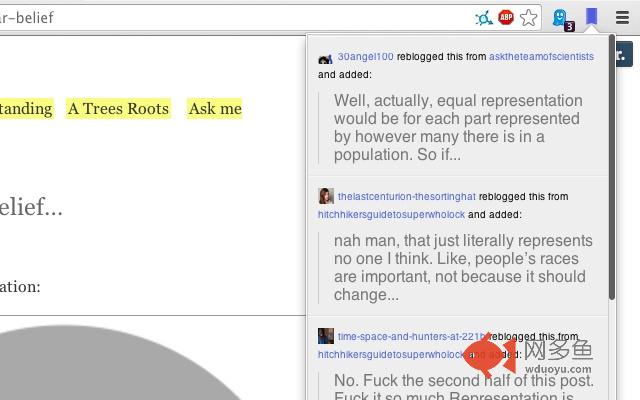Open the Ghostery extension icon
This screenshot has width=640, height=400.
point(562,20)
